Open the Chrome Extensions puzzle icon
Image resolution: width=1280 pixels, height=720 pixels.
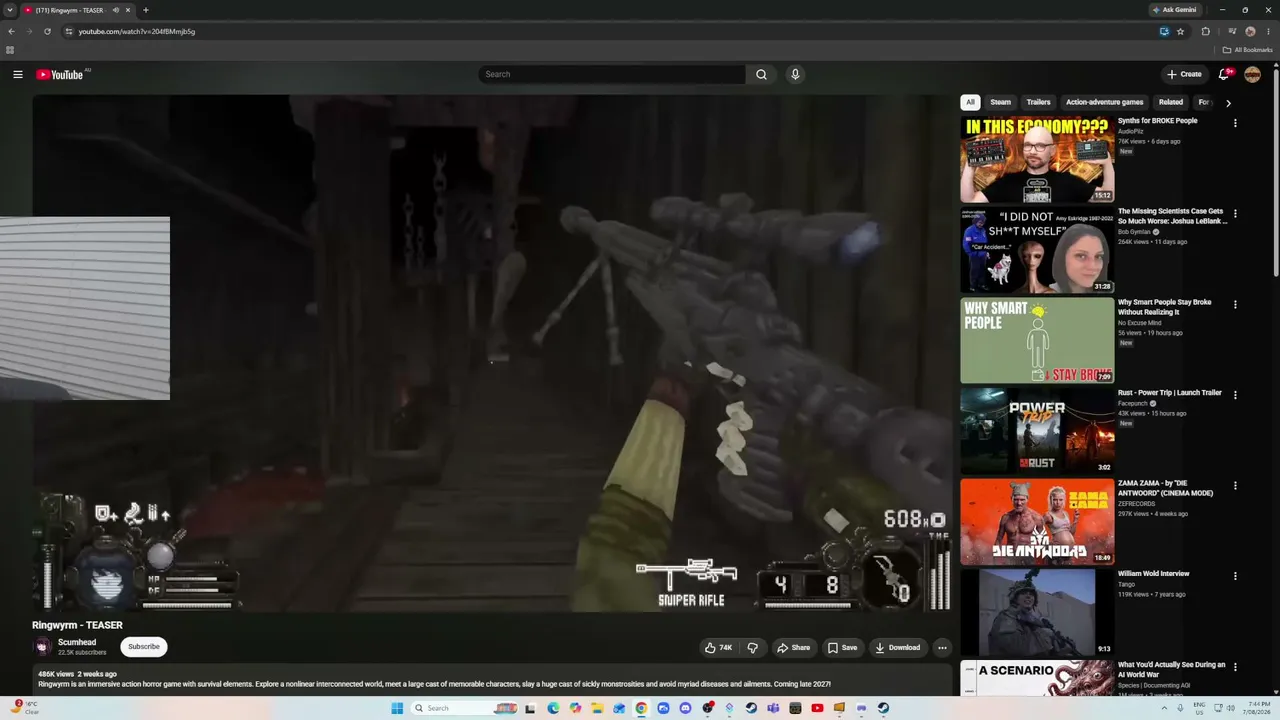pyautogui.click(x=1205, y=31)
